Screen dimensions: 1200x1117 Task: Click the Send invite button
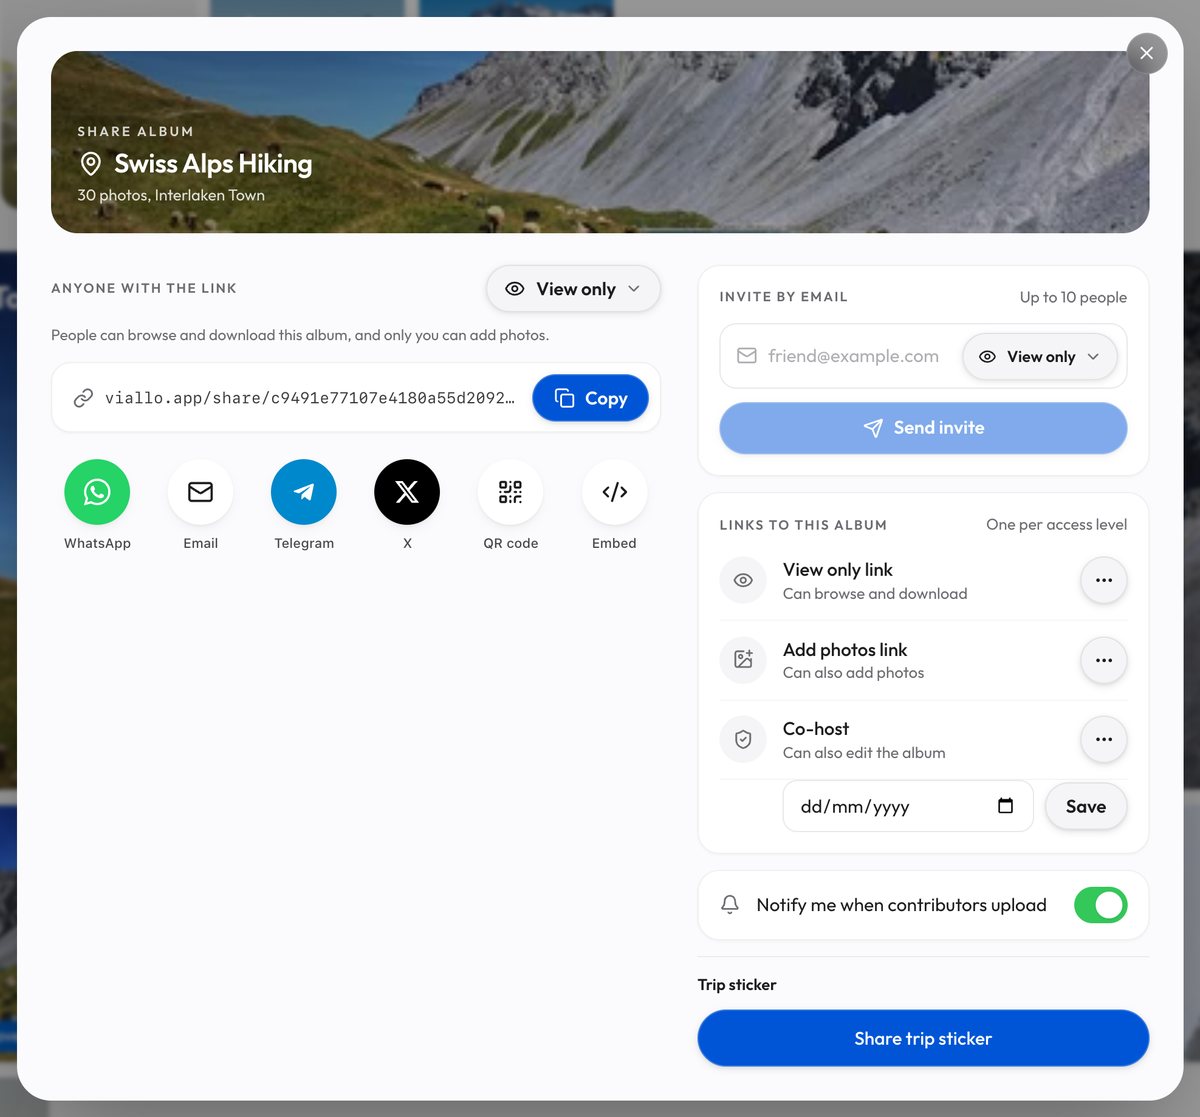(923, 428)
